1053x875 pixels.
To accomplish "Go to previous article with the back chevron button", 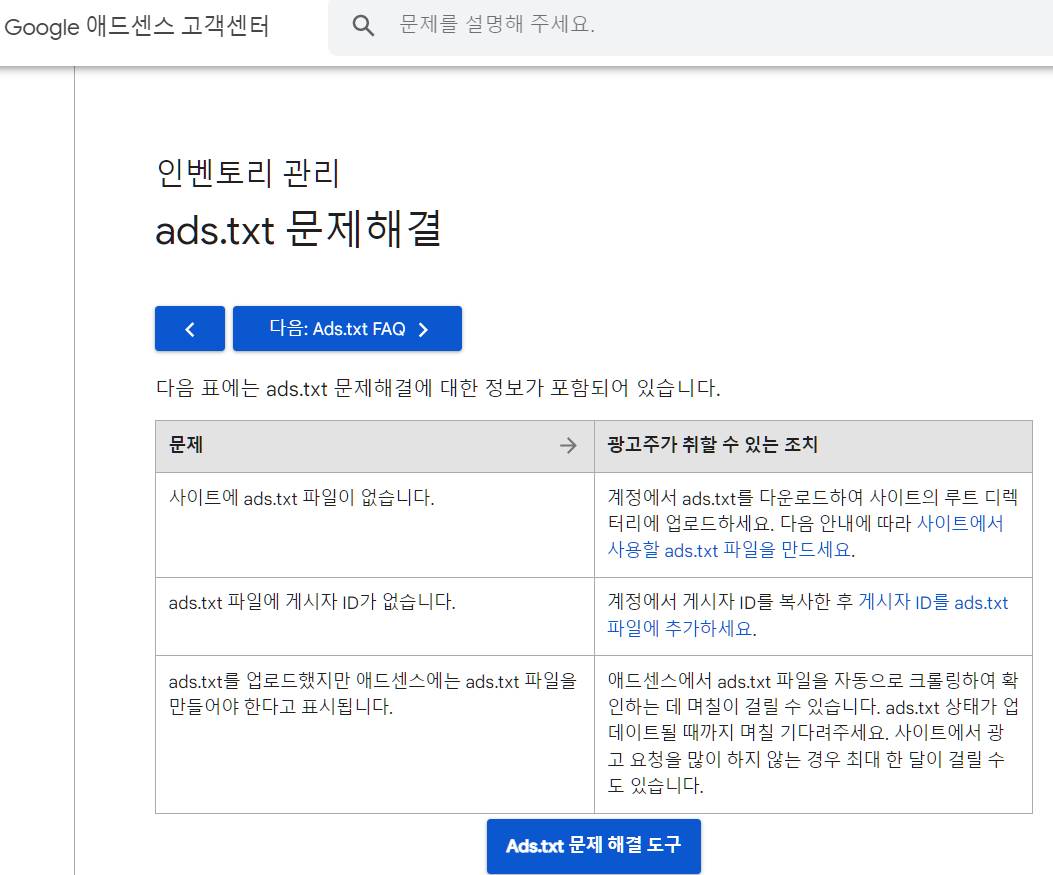I will point(190,329).
